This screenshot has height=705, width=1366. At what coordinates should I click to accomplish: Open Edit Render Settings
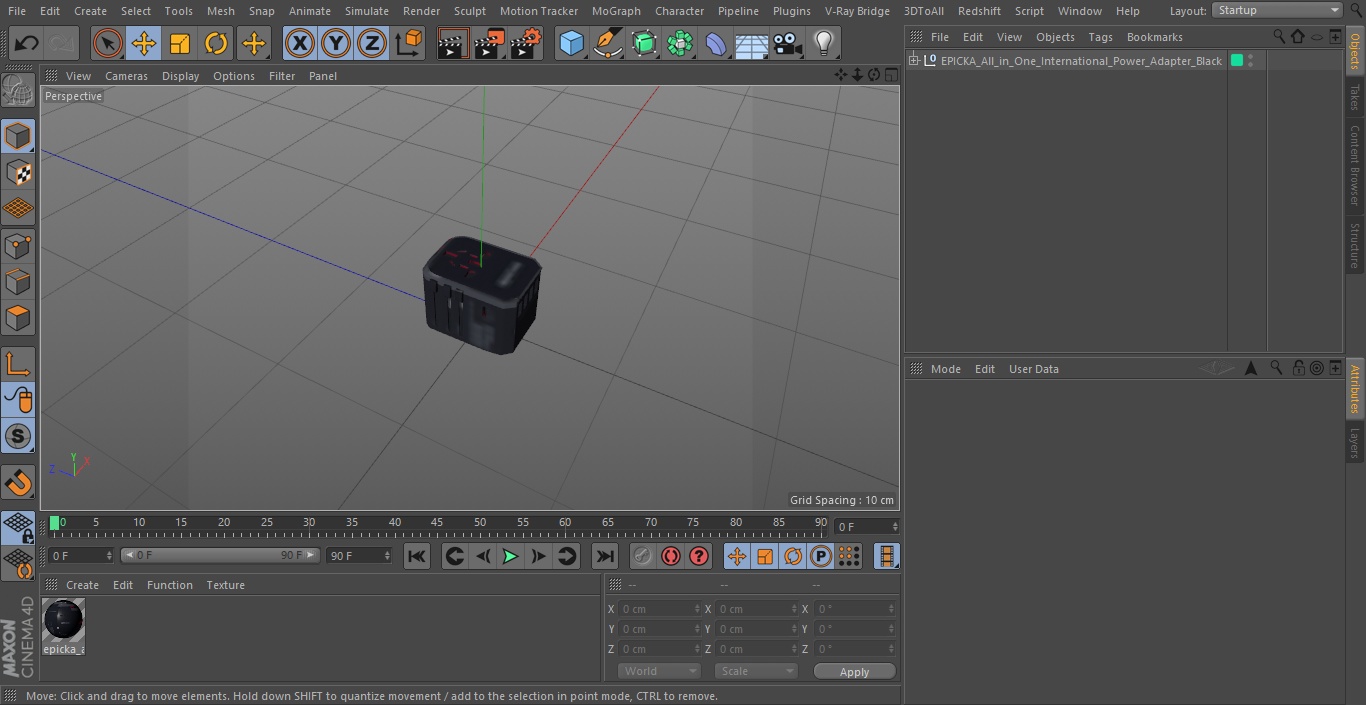coord(526,43)
